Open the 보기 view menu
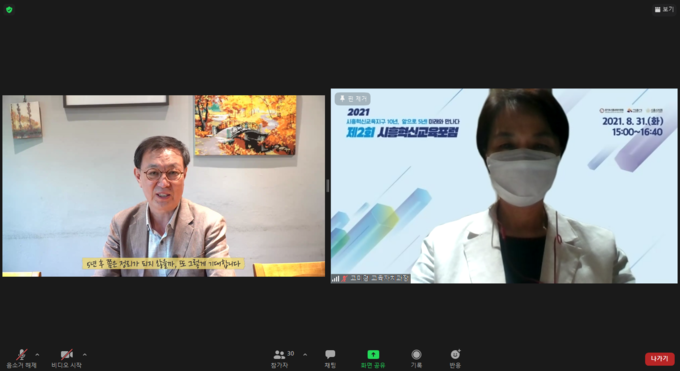This screenshot has height=371, width=680. 664,9
